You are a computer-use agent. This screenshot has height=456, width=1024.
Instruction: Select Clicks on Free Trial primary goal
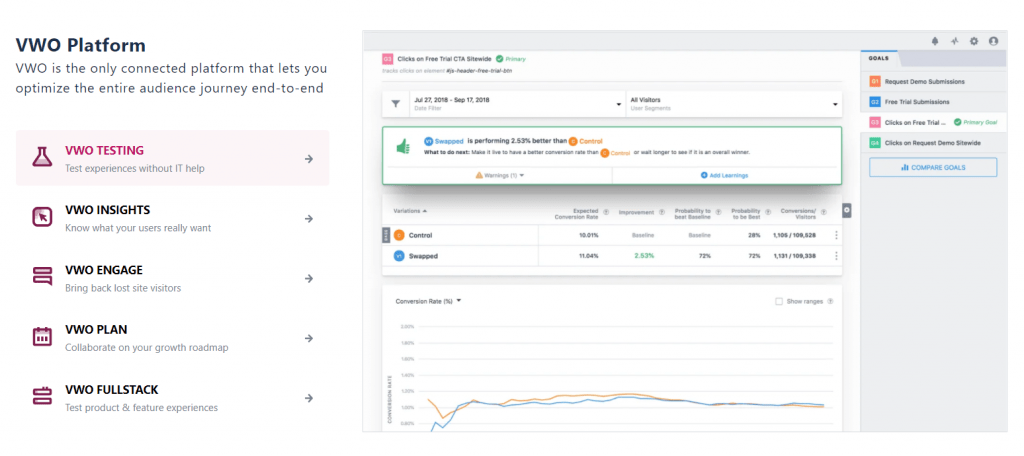[x=933, y=122]
